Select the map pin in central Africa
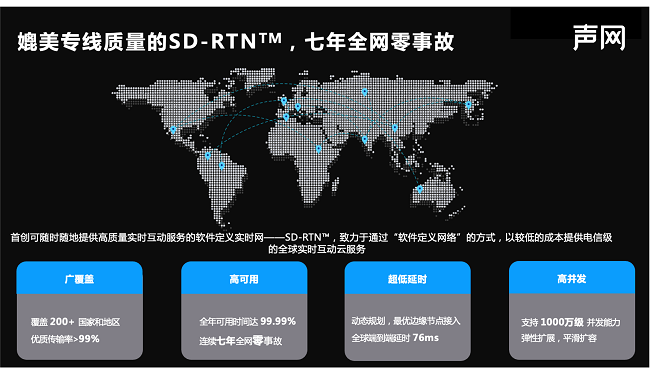Screen dimensions: 650x368 pos(318,149)
